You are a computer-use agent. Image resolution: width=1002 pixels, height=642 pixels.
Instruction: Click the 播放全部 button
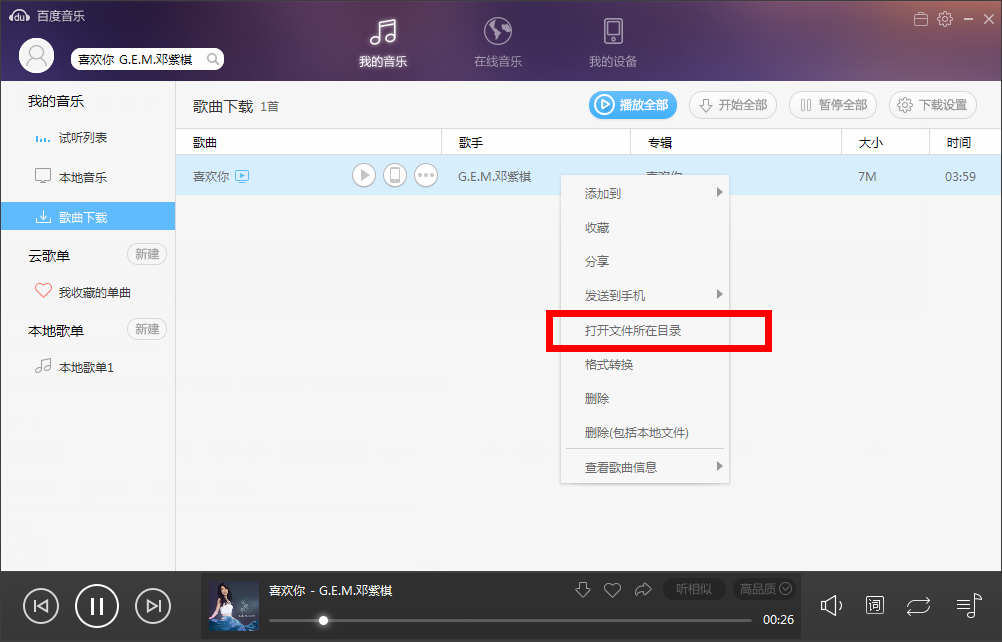point(633,105)
